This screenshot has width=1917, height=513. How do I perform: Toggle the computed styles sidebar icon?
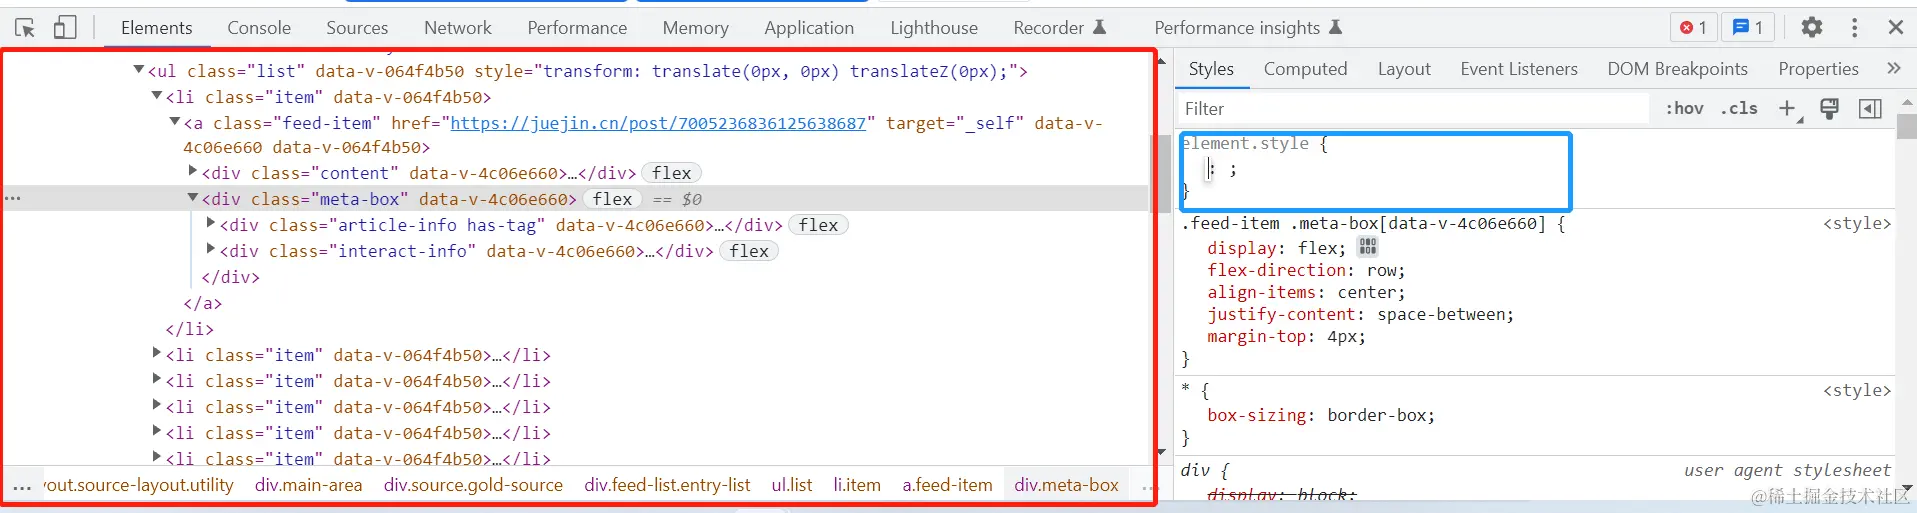point(1870,108)
